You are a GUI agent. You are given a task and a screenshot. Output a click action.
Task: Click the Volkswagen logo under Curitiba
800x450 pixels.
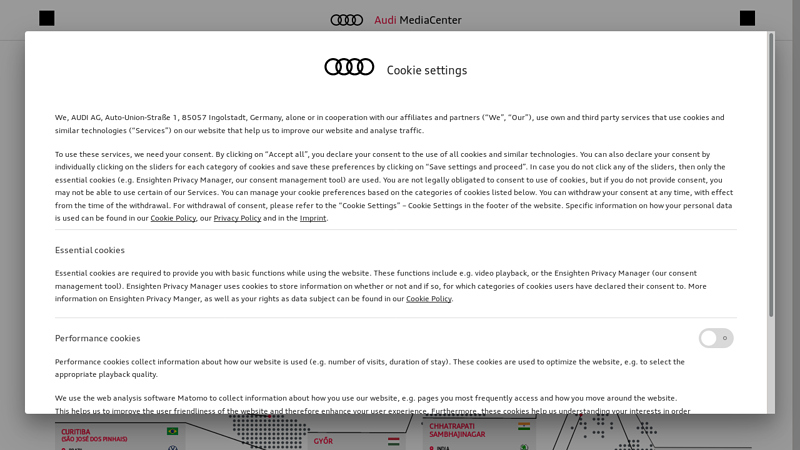(x=173, y=448)
